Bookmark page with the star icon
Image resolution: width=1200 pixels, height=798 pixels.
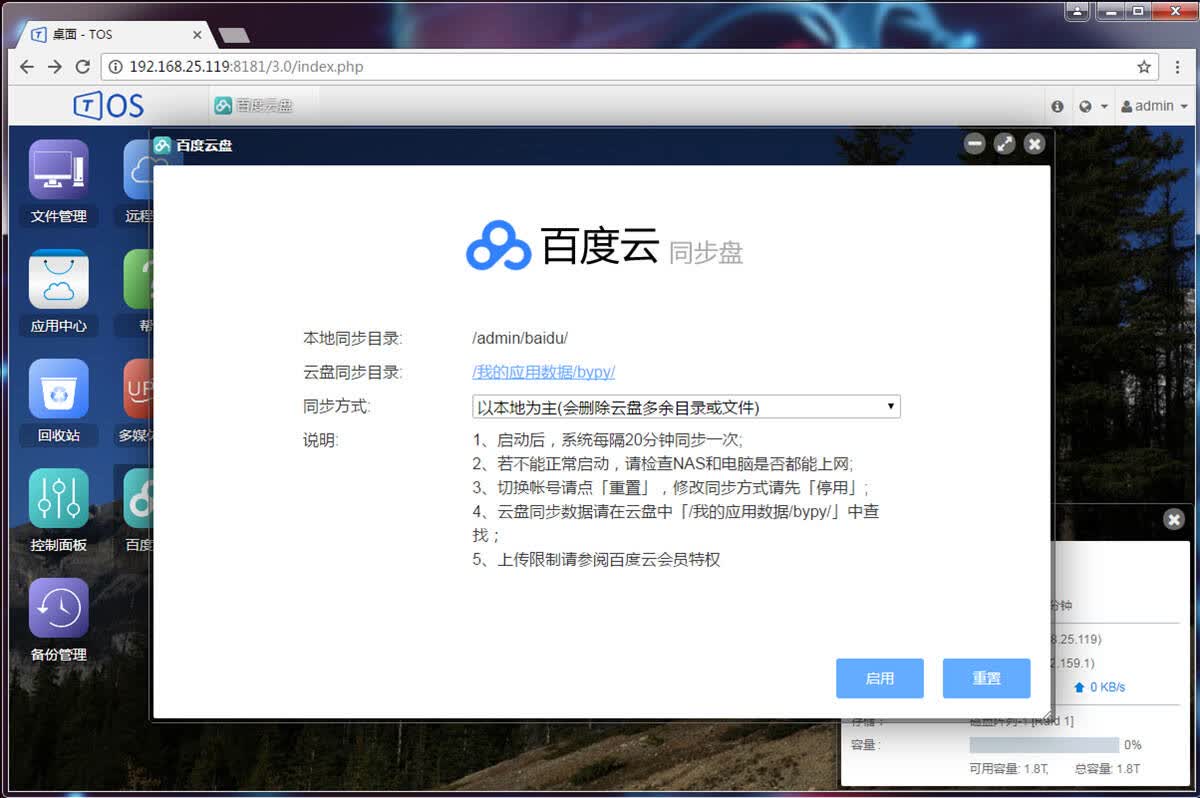click(x=1144, y=67)
